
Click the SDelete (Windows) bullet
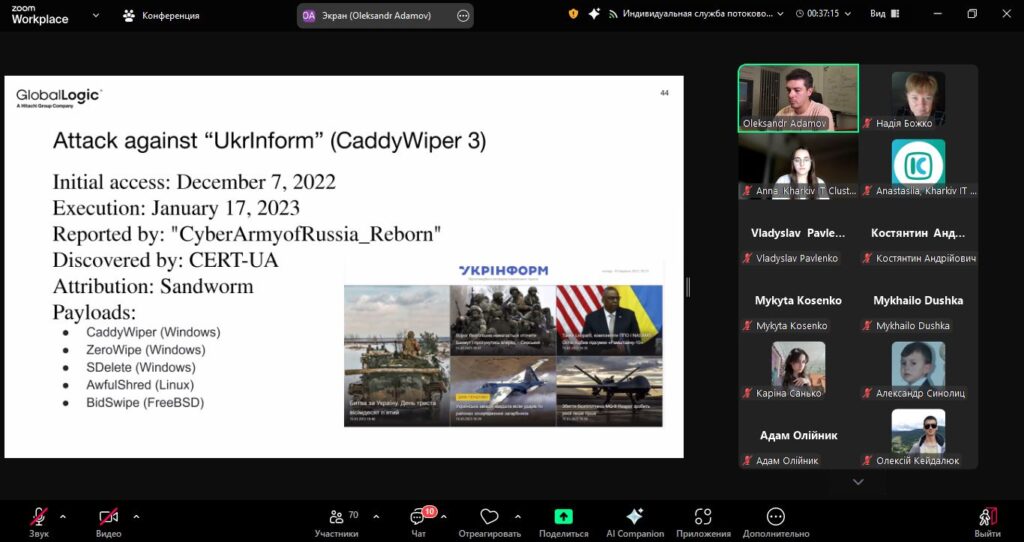click(x=140, y=367)
